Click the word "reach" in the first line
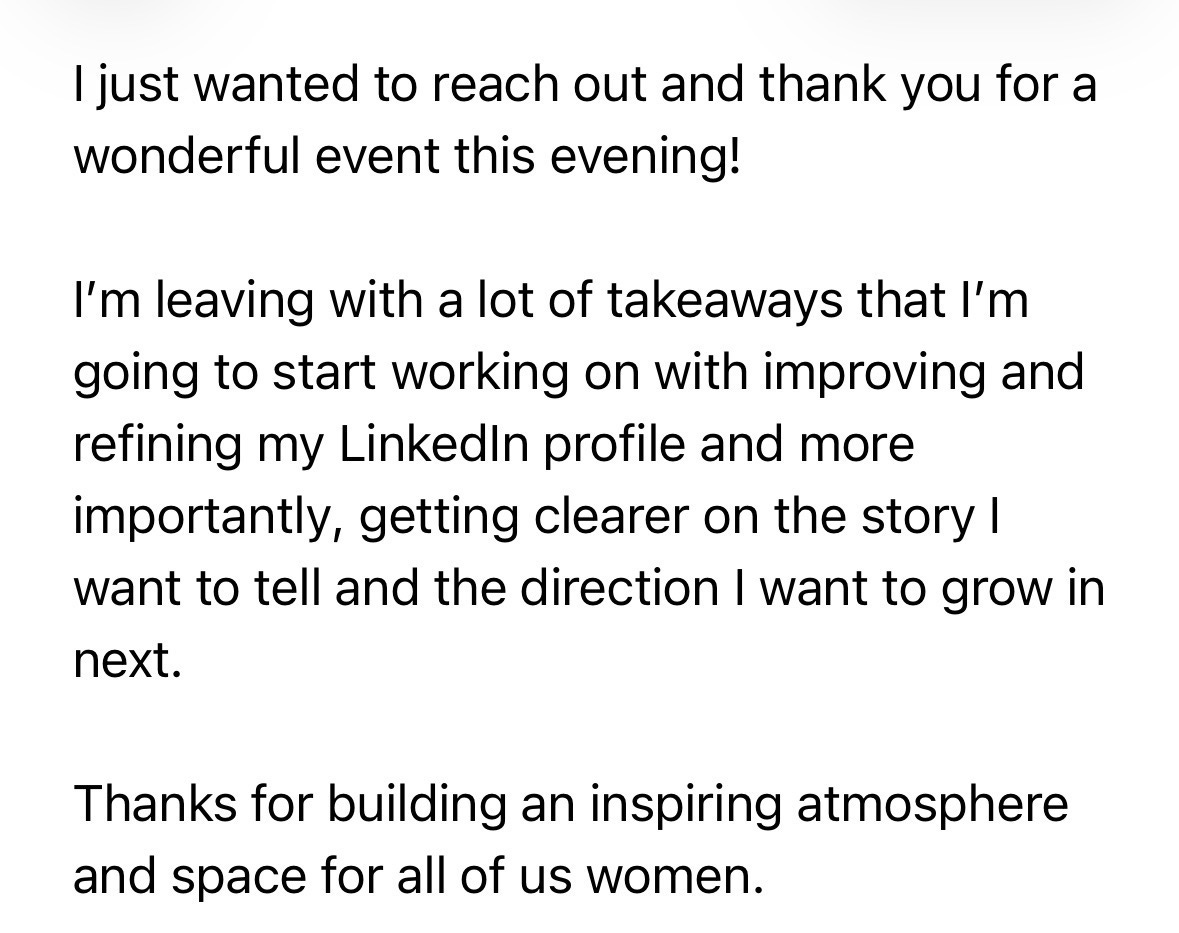 [494, 84]
